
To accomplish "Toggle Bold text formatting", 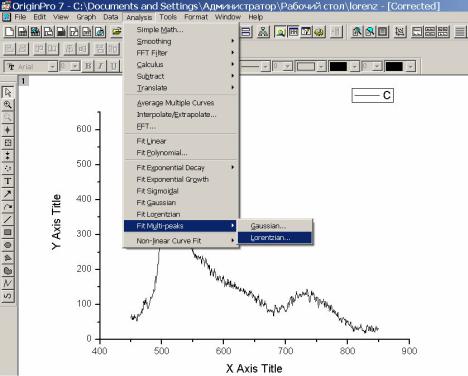I will coord(88,66).
